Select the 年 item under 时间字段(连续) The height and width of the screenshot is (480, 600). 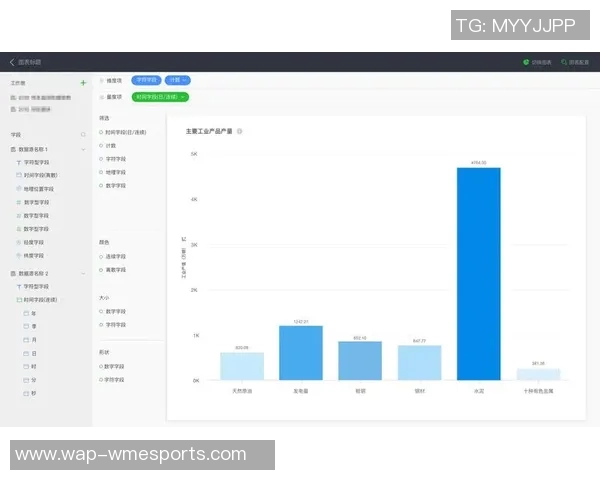[27, 313]
